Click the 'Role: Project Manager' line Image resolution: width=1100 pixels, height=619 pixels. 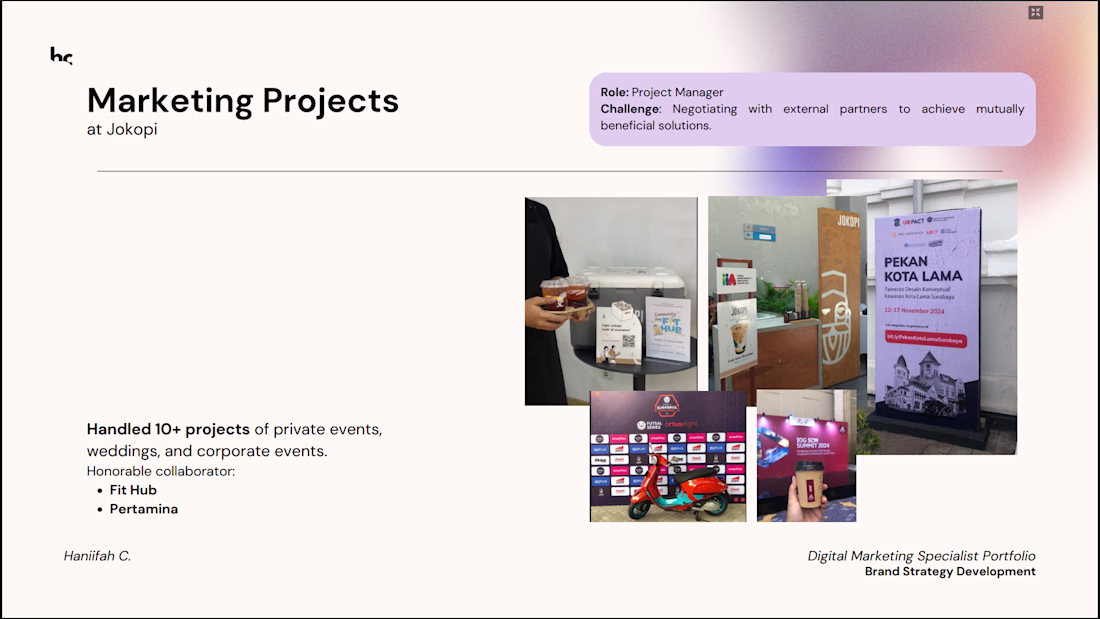coord(662,92)
